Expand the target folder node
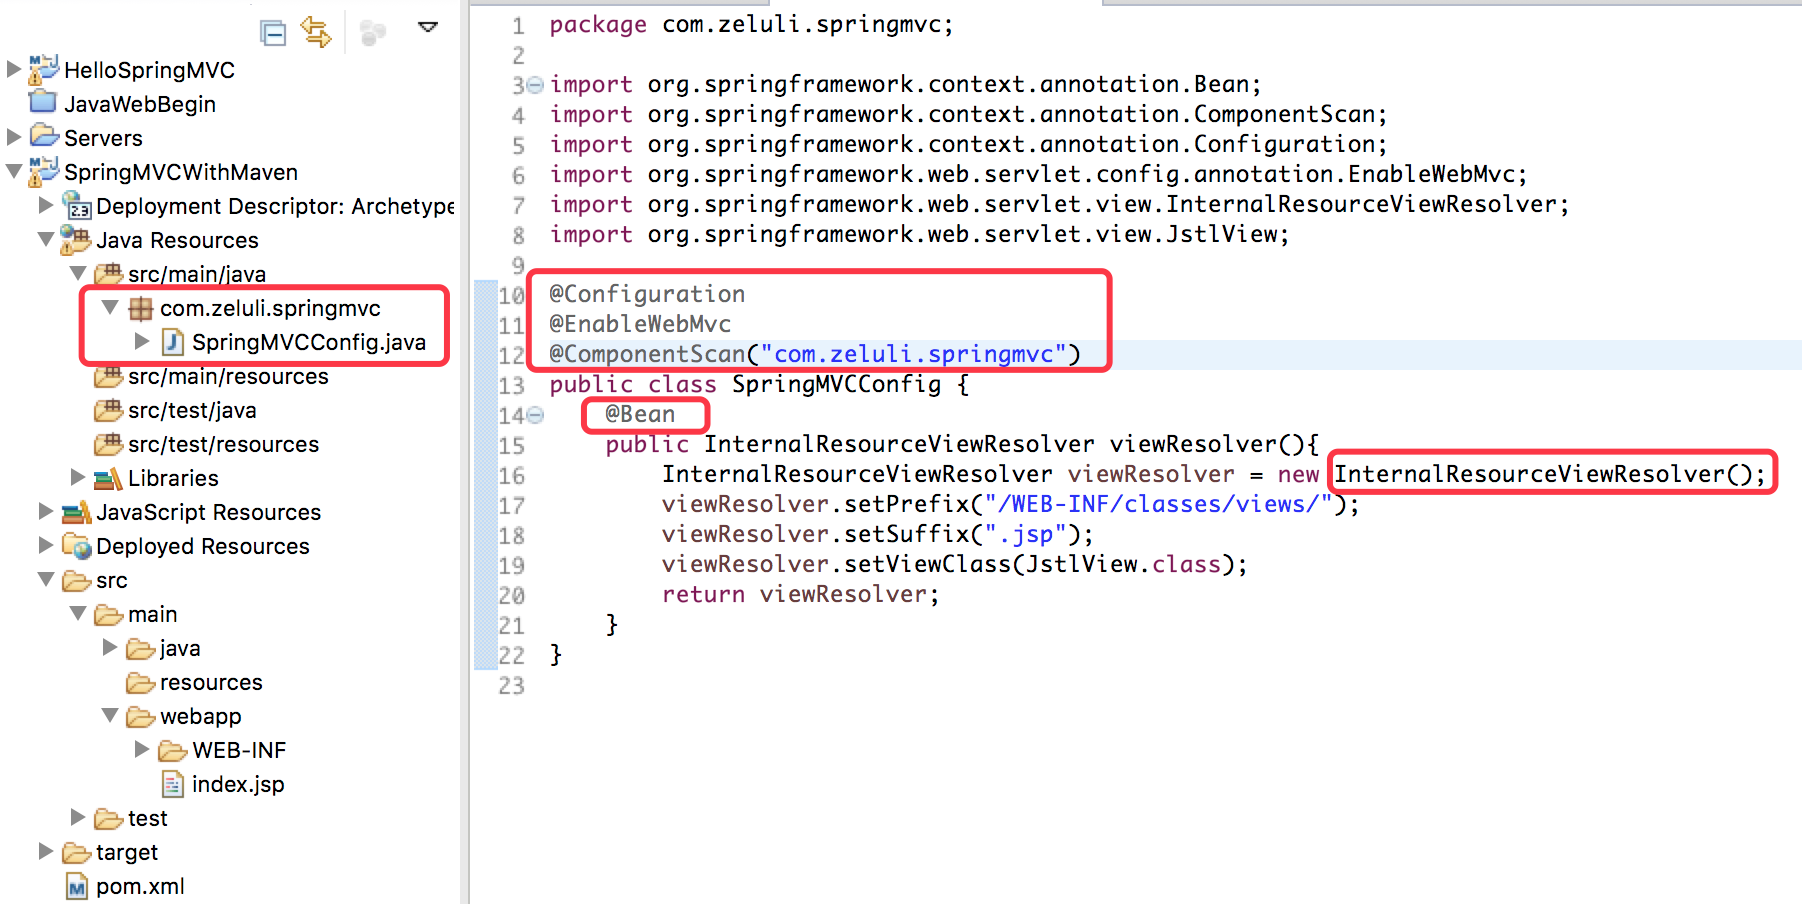The width and height of the screenshot is (1802, 904). [46, 851]
